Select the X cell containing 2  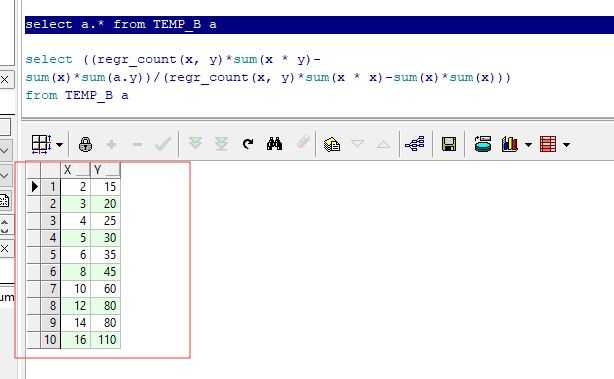(76, 186)
